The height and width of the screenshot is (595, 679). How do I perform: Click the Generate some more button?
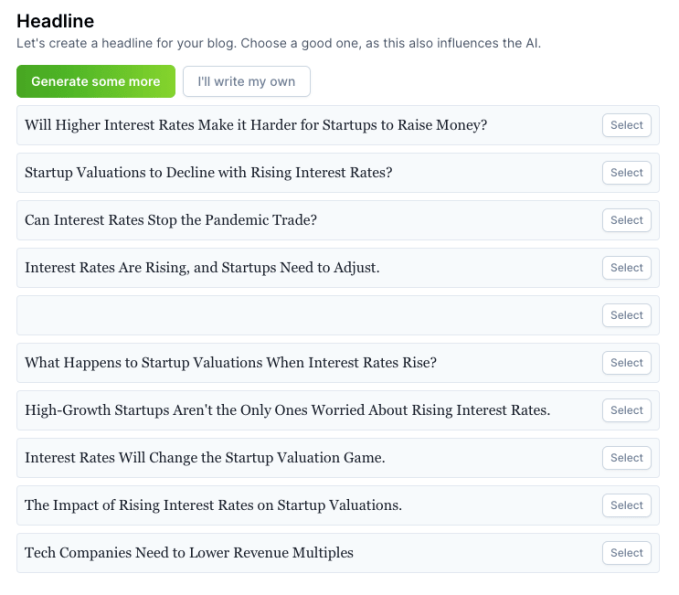point(96,81)
